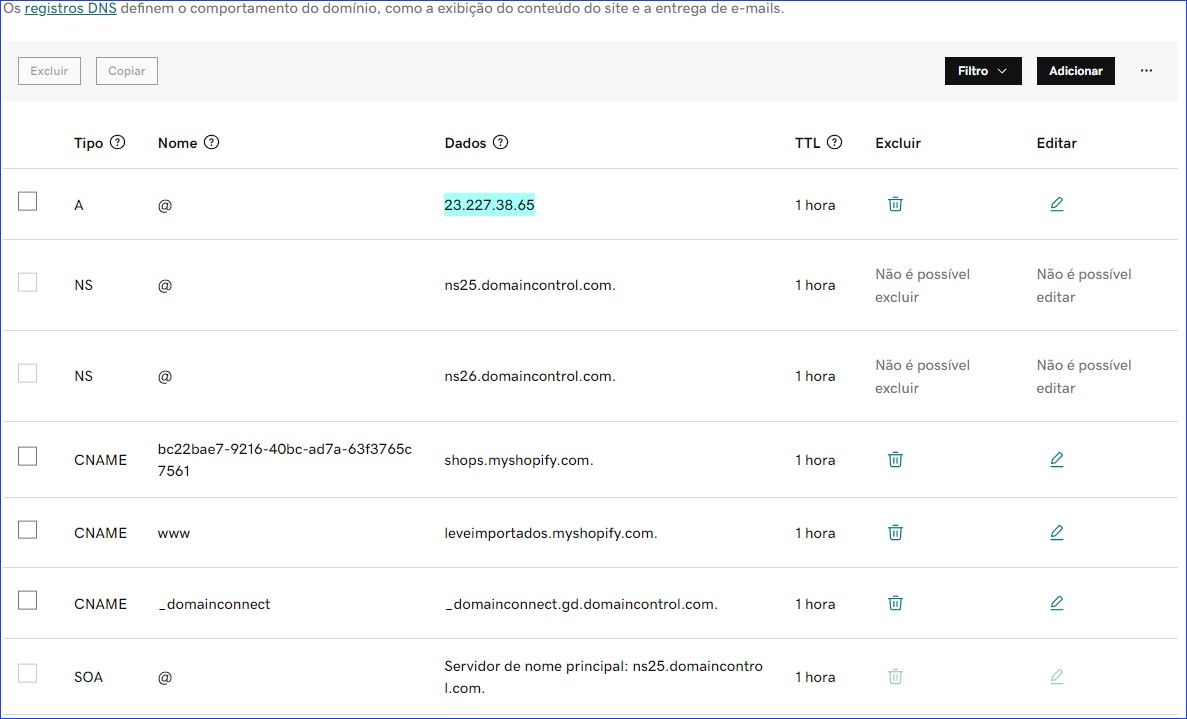Open the registros DNS link
Screen dimensions: 1187x719
tap(70, 9)
